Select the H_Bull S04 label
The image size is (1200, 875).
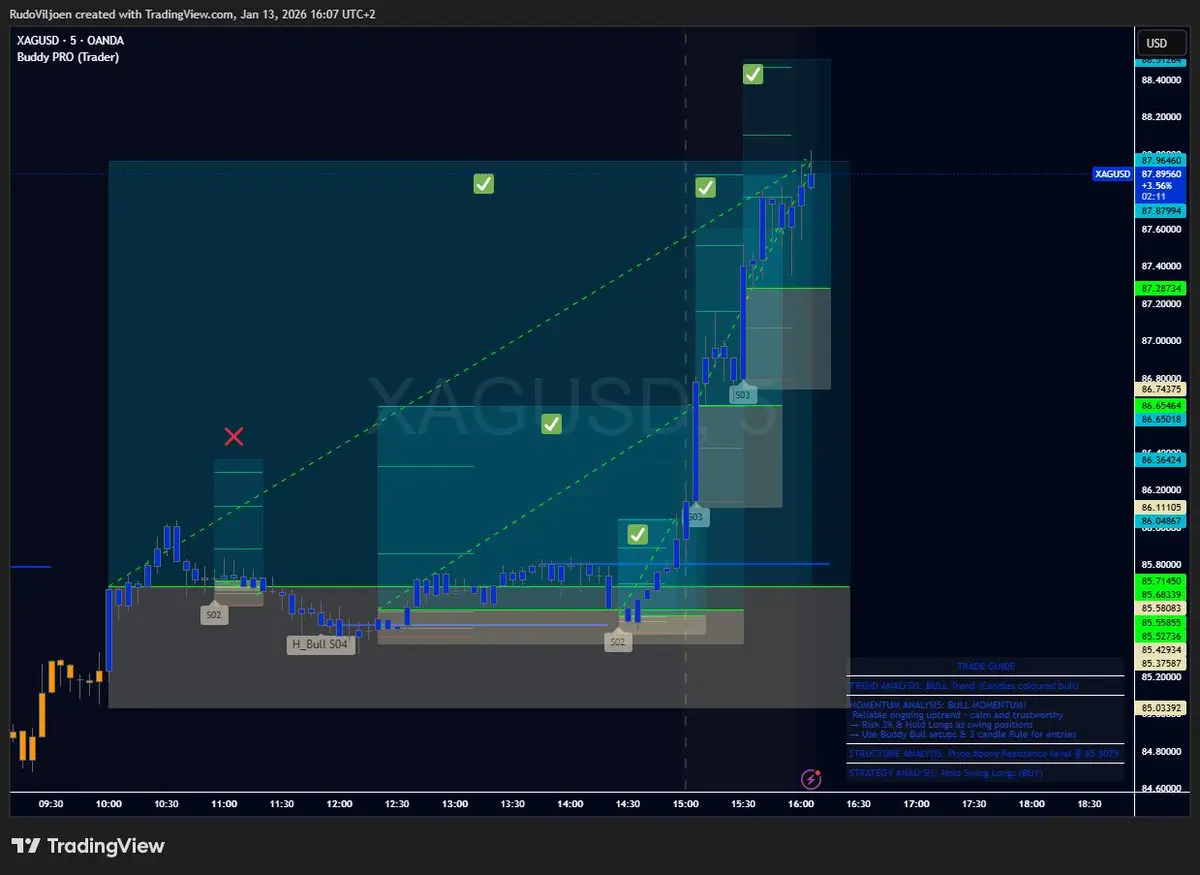point(320,645)
